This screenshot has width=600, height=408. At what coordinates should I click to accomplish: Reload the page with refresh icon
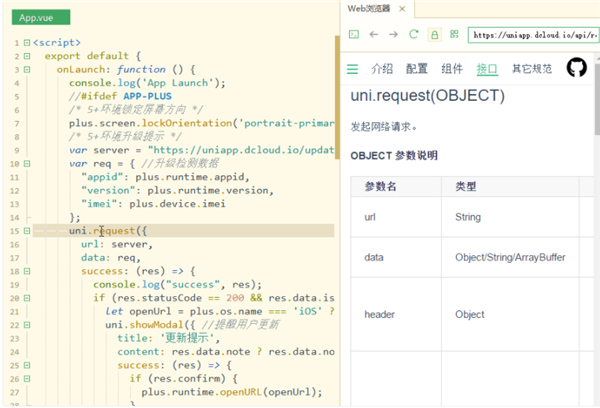coord(414,34)
